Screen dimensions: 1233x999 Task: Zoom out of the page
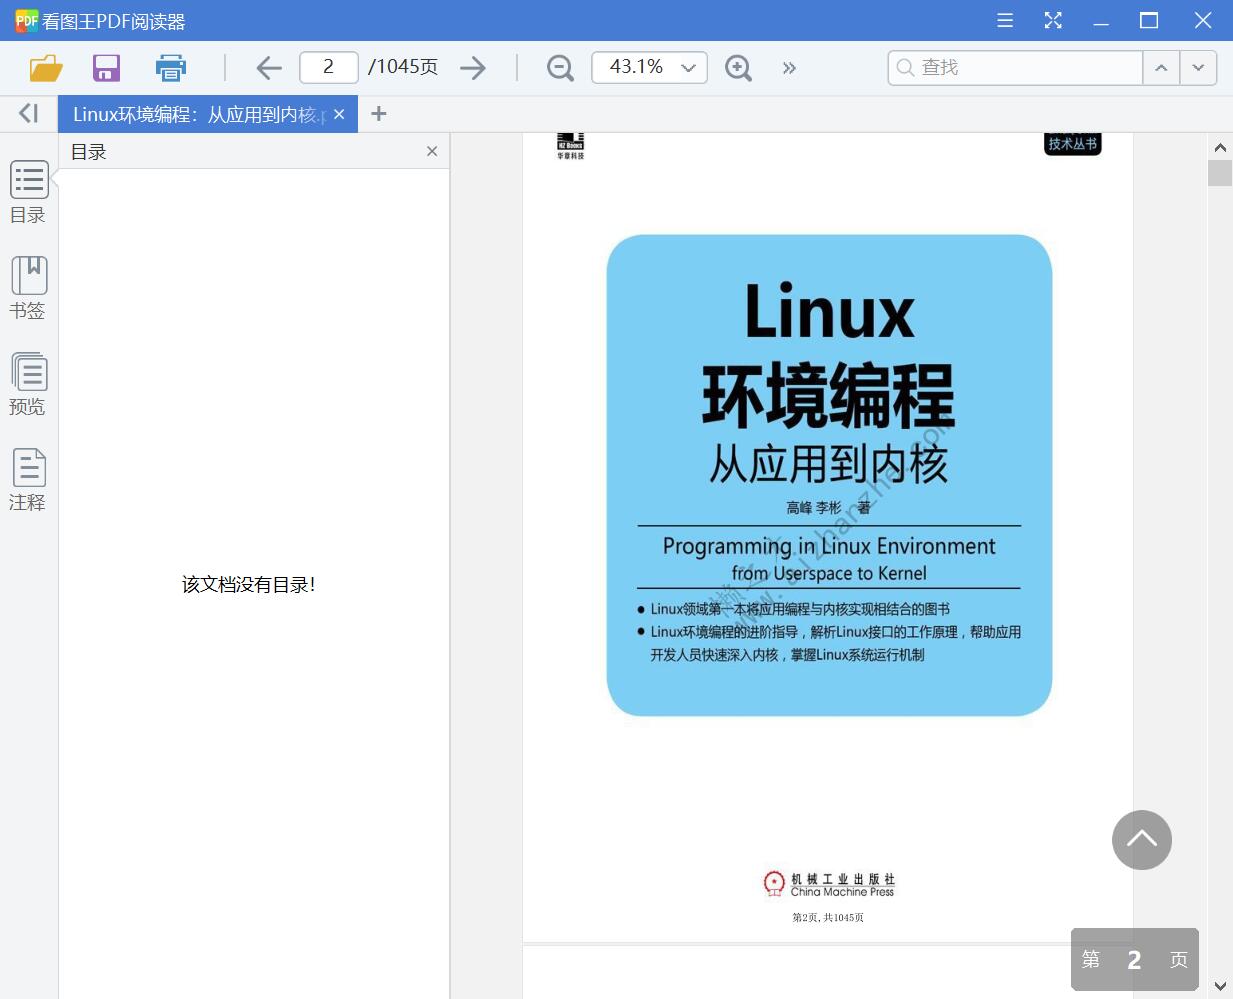tap(559, 67)
